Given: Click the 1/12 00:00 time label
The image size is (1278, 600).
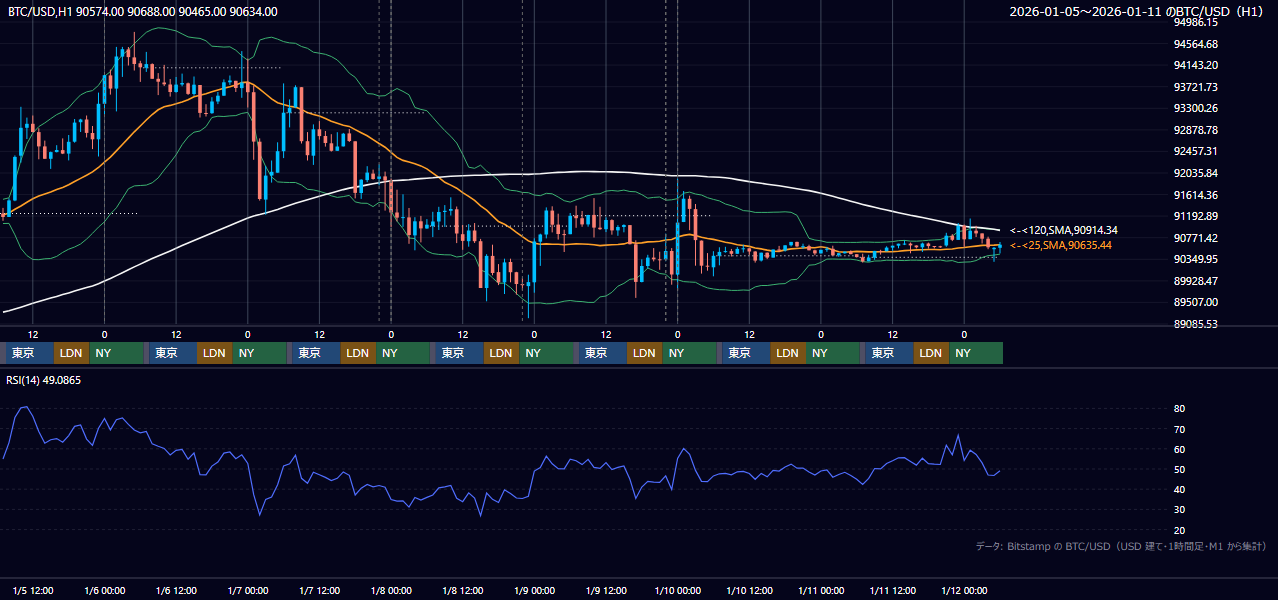Looking at the screenshot, I should point(964,590).
